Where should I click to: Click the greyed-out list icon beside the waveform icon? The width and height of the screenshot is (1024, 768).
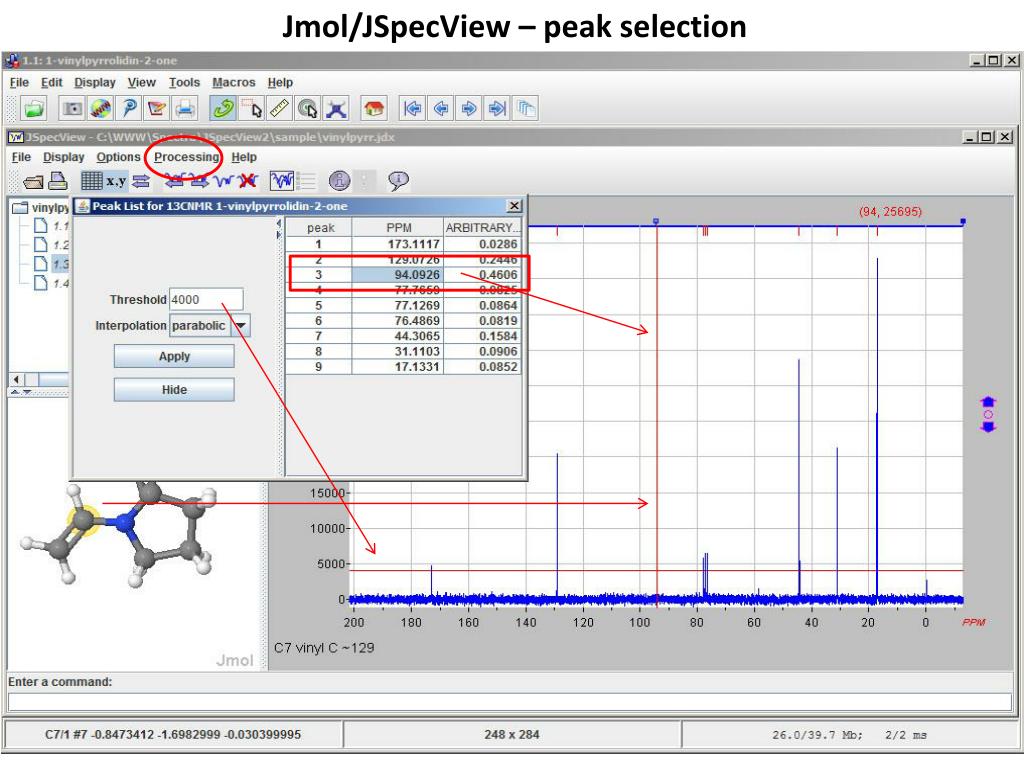tap(306, 181)
